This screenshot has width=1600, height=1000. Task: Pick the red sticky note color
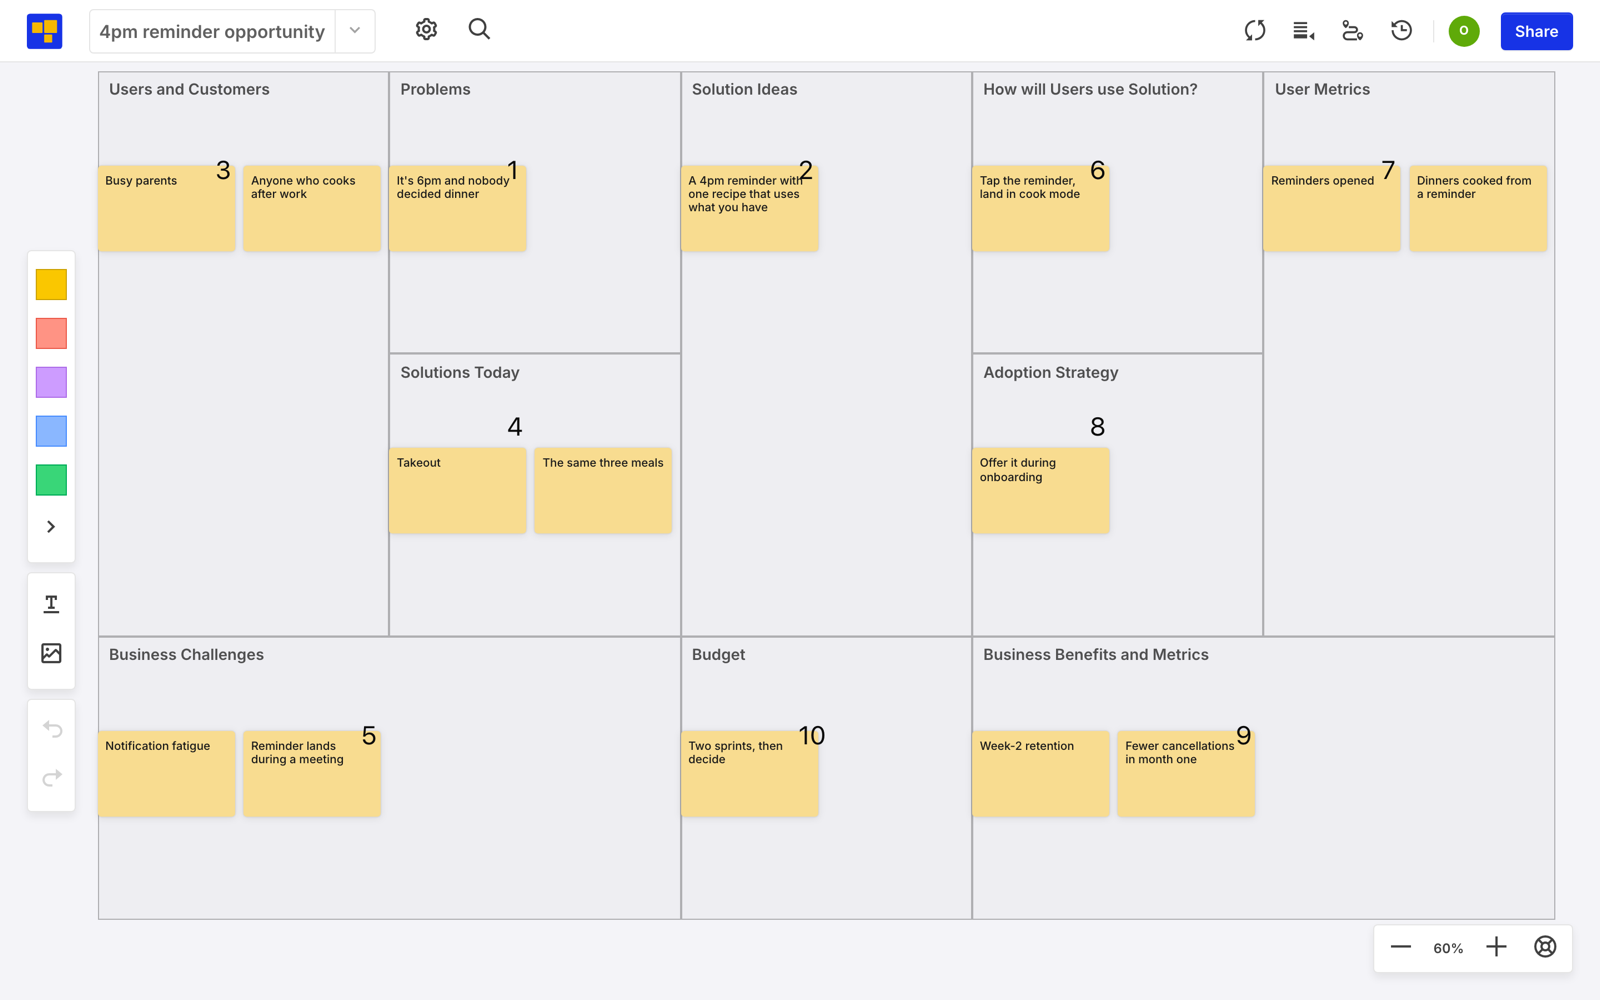point(51,333)
